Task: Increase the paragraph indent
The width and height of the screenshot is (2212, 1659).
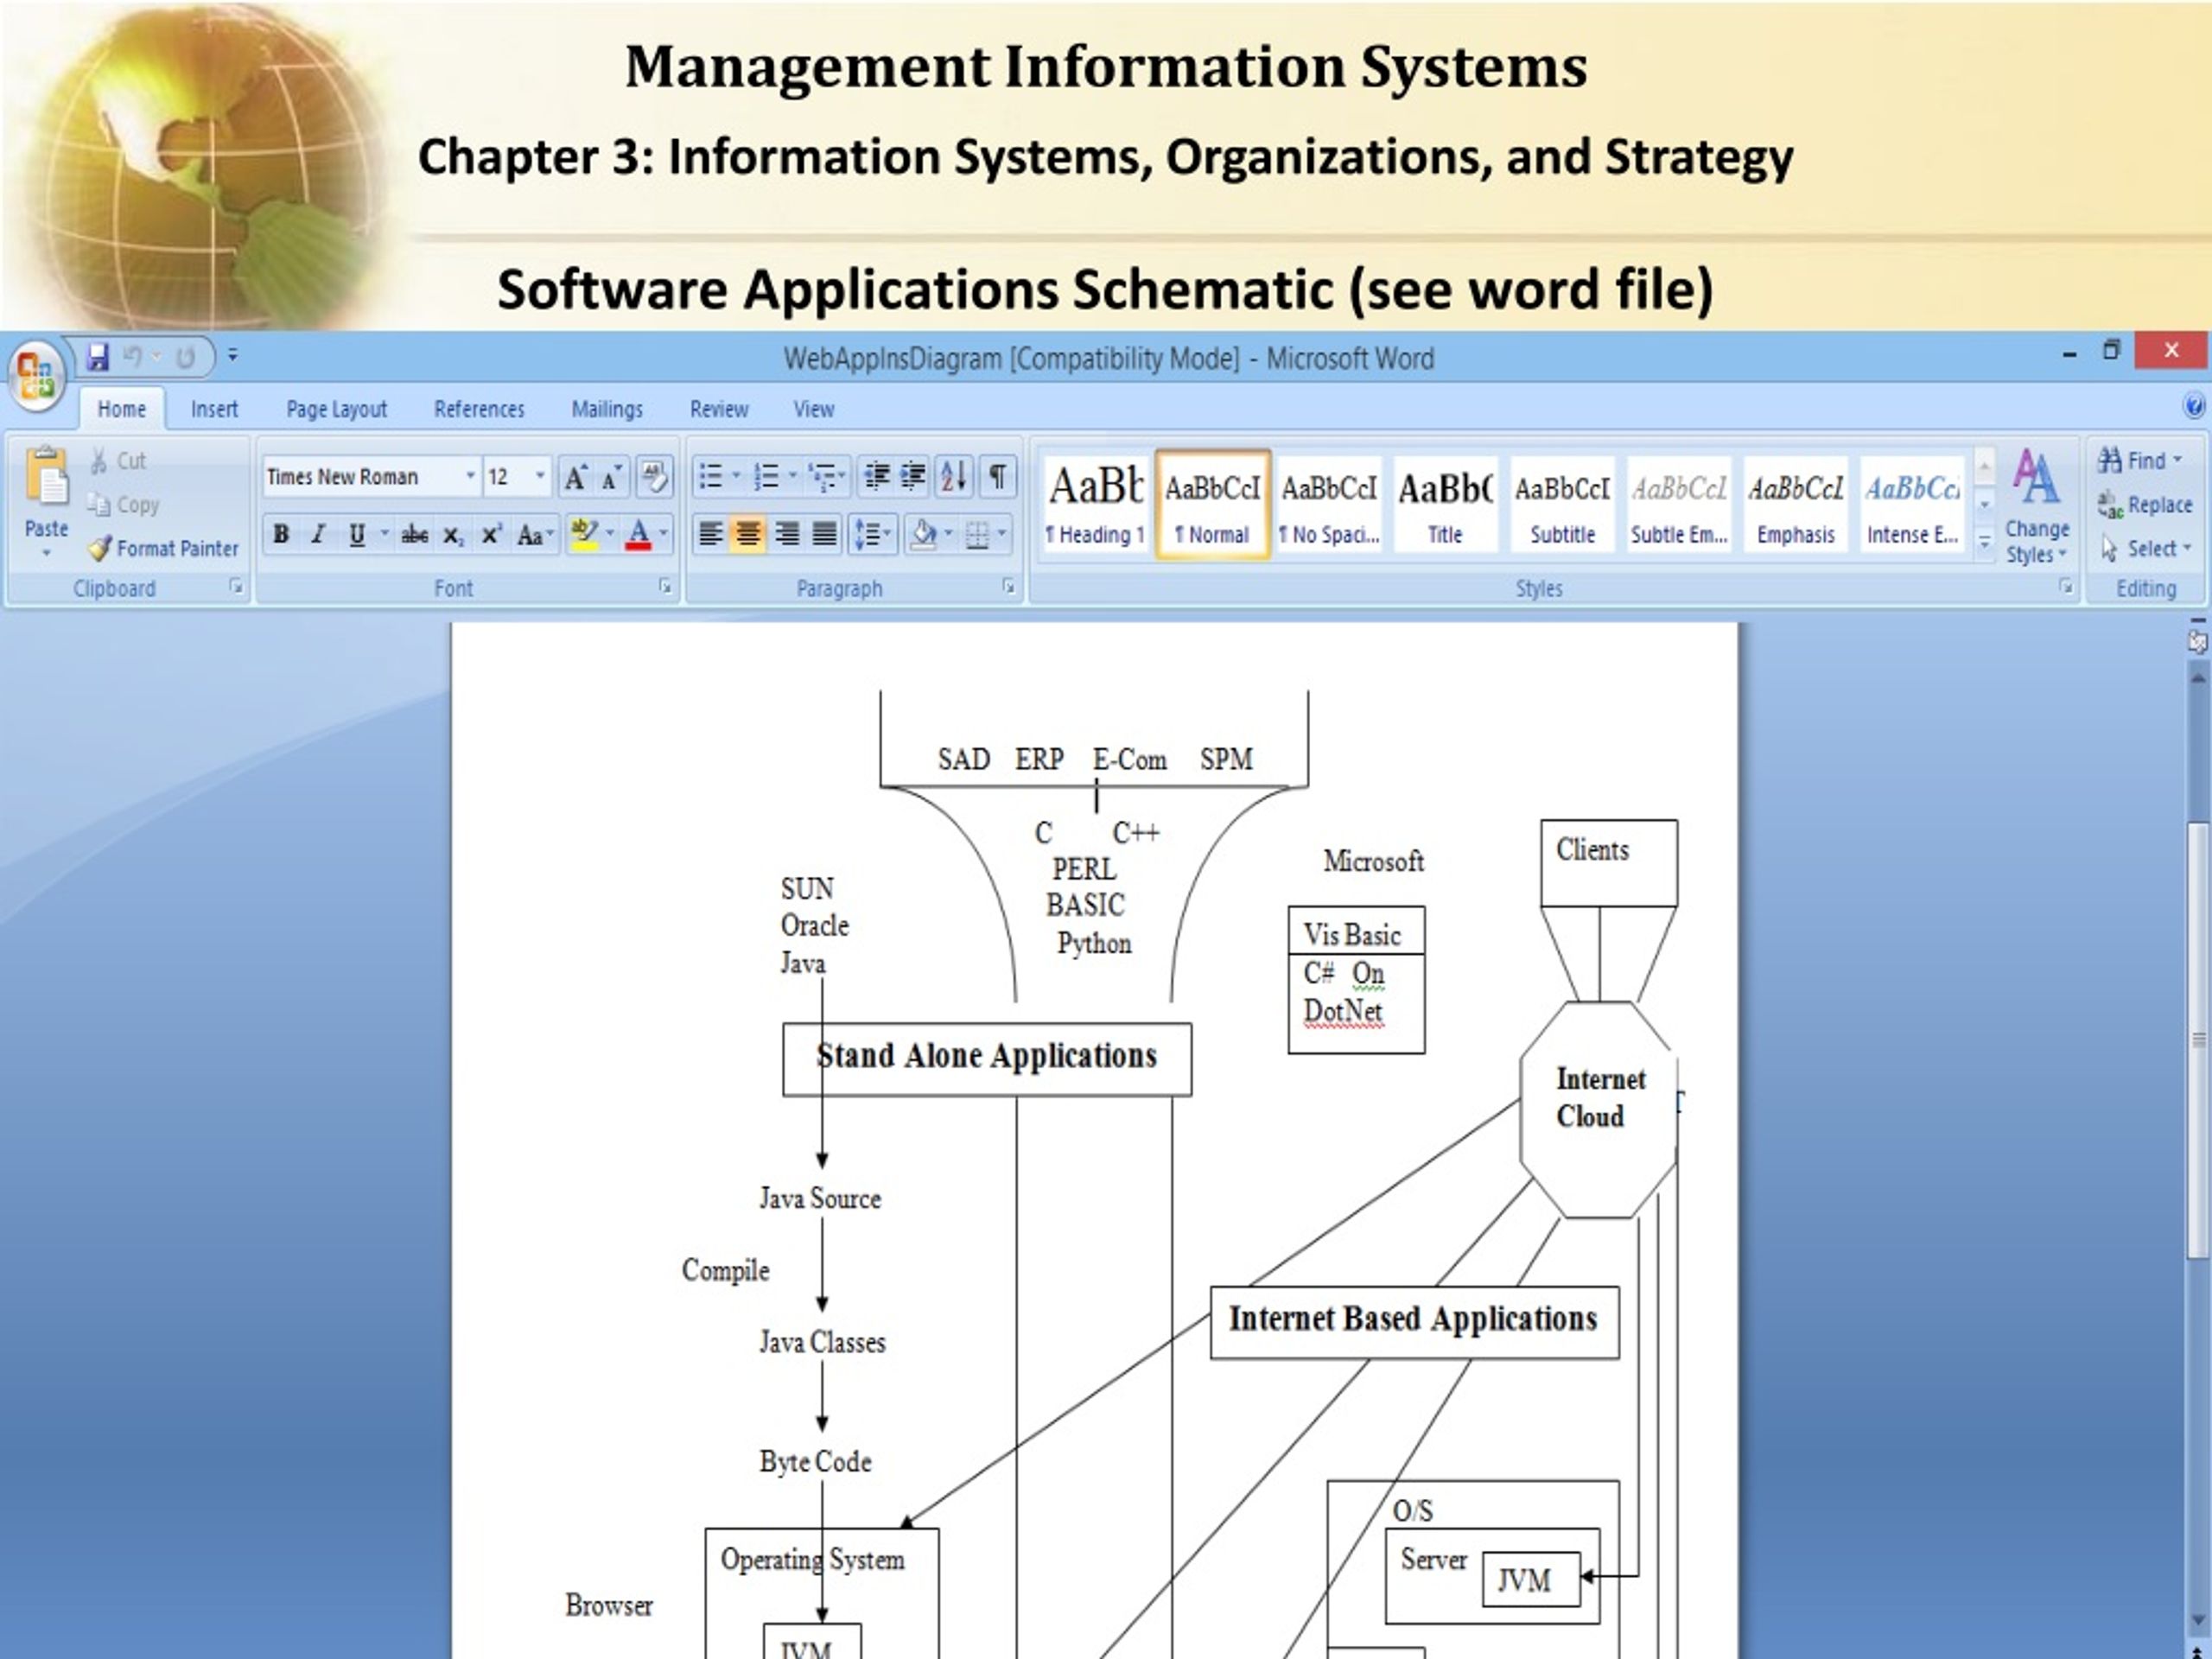Action: coord(913,477)
